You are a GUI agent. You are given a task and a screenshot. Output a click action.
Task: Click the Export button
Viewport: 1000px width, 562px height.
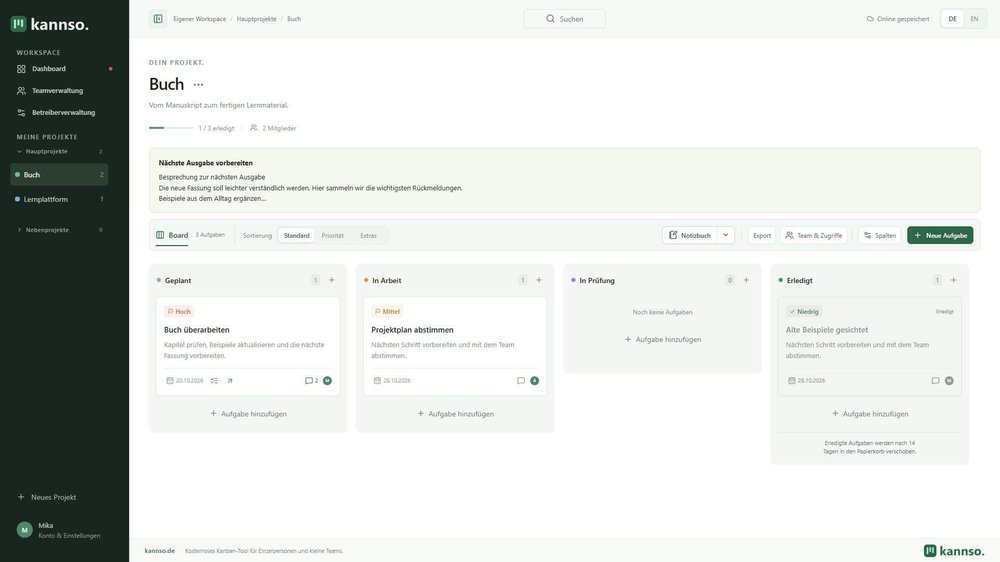click(762, 235)
